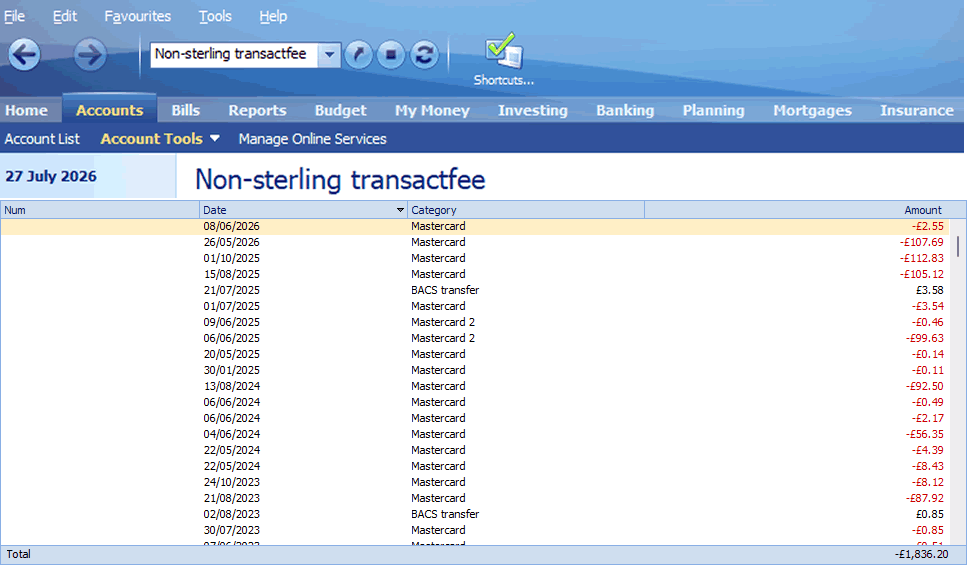Select the 04/06/2024 transaction row
Screen dimensions: 967x565
coord(474,435)
